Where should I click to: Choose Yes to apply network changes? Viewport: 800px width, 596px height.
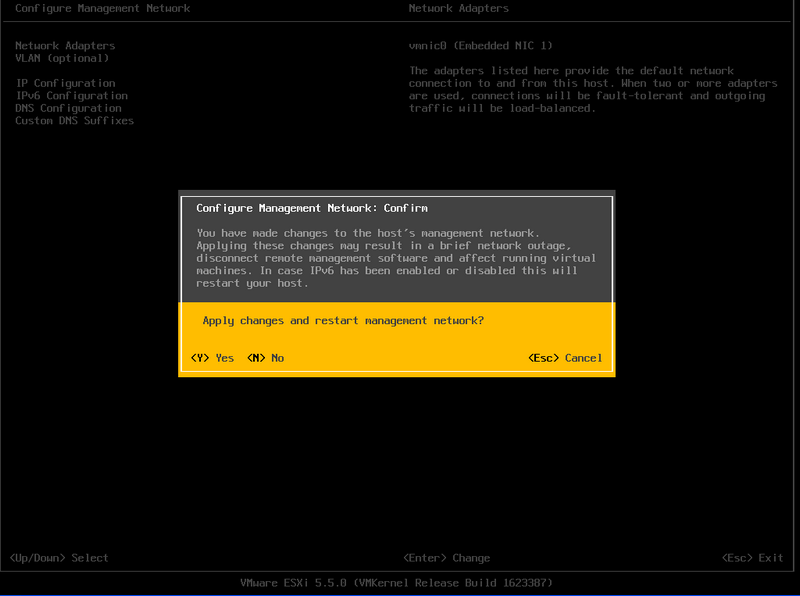click(212, 358)
